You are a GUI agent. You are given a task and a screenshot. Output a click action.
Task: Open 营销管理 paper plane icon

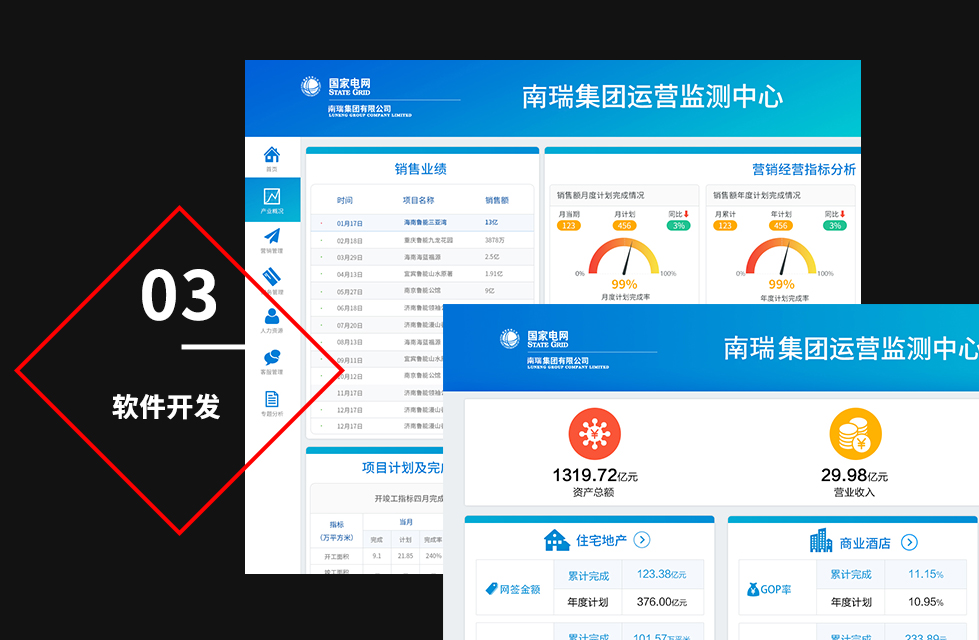click(x=272, y=236)
